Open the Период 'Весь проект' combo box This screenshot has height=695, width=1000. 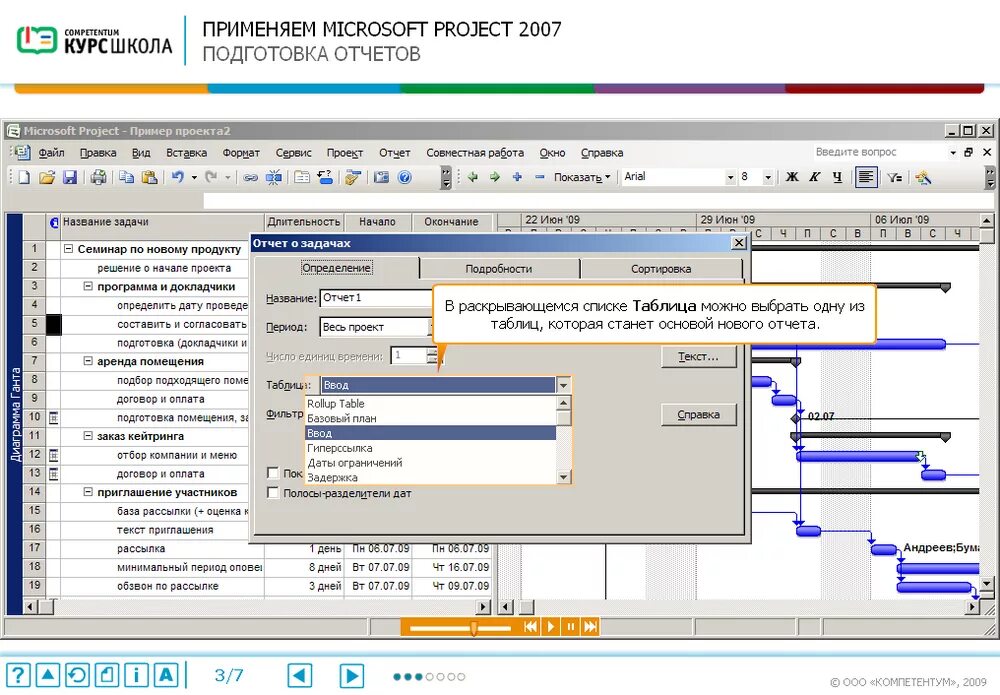377,327
